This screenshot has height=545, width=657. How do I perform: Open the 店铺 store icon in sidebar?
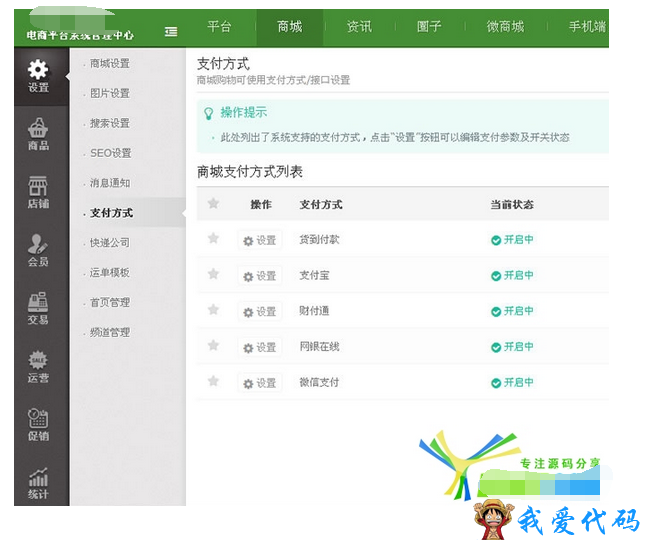[38, 192]
